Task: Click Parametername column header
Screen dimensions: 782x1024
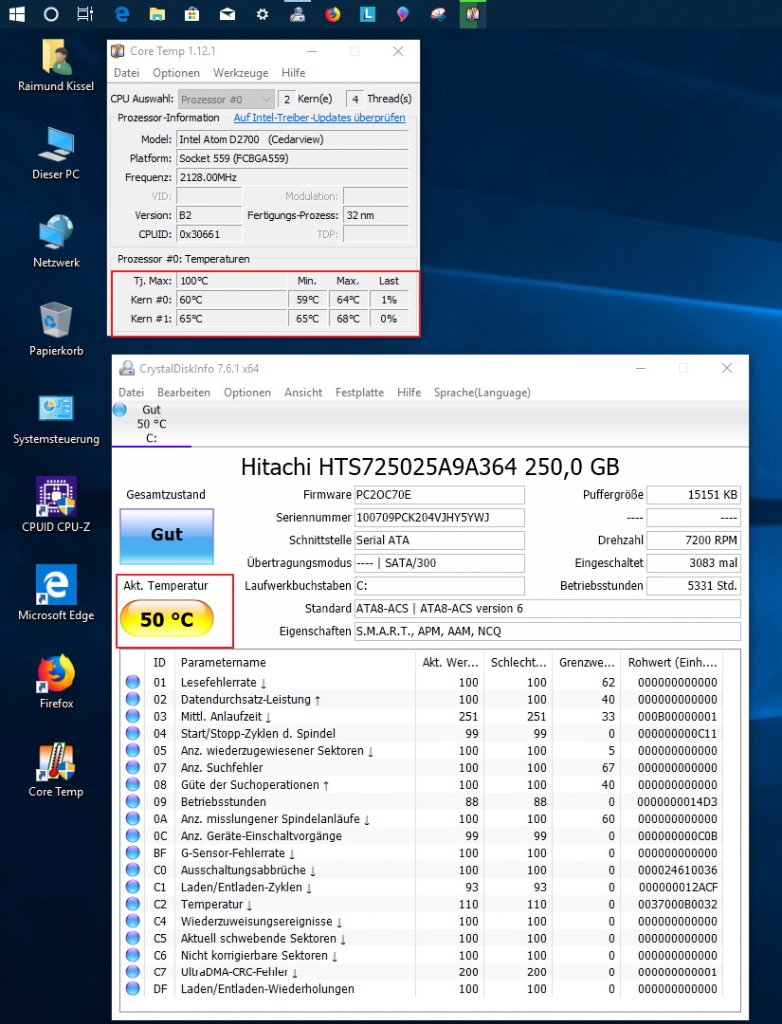Action: (294, 662)
